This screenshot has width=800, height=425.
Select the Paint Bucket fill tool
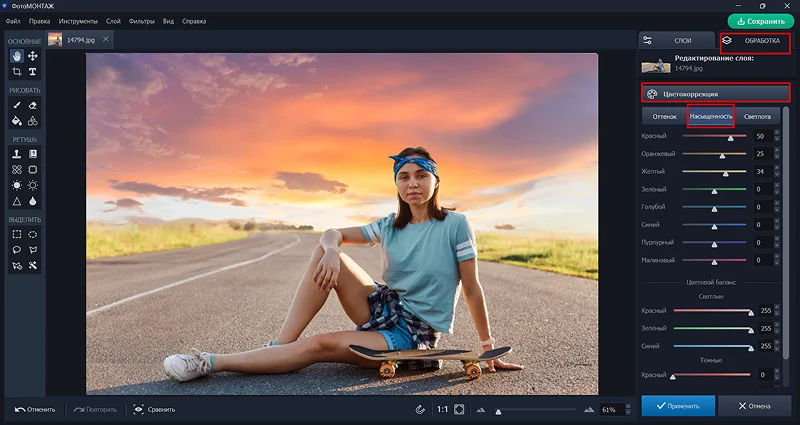point(17,121)
